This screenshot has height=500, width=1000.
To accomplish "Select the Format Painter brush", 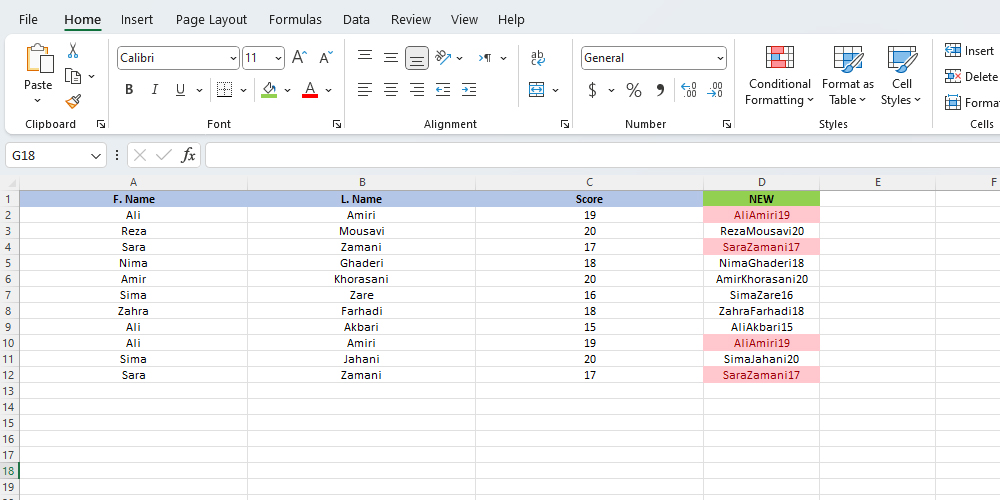I will (x=73, y=101).
